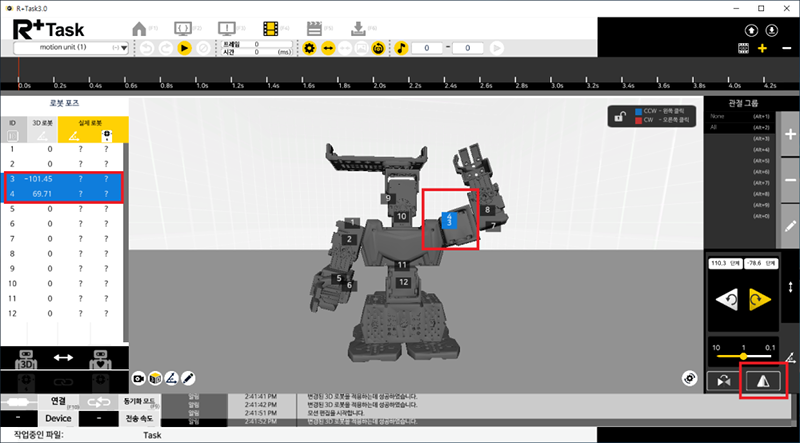Viewport: 800px width, 443px height.
Task: Click the clapperboard icon in top navigation
Action: coord(315,27)
